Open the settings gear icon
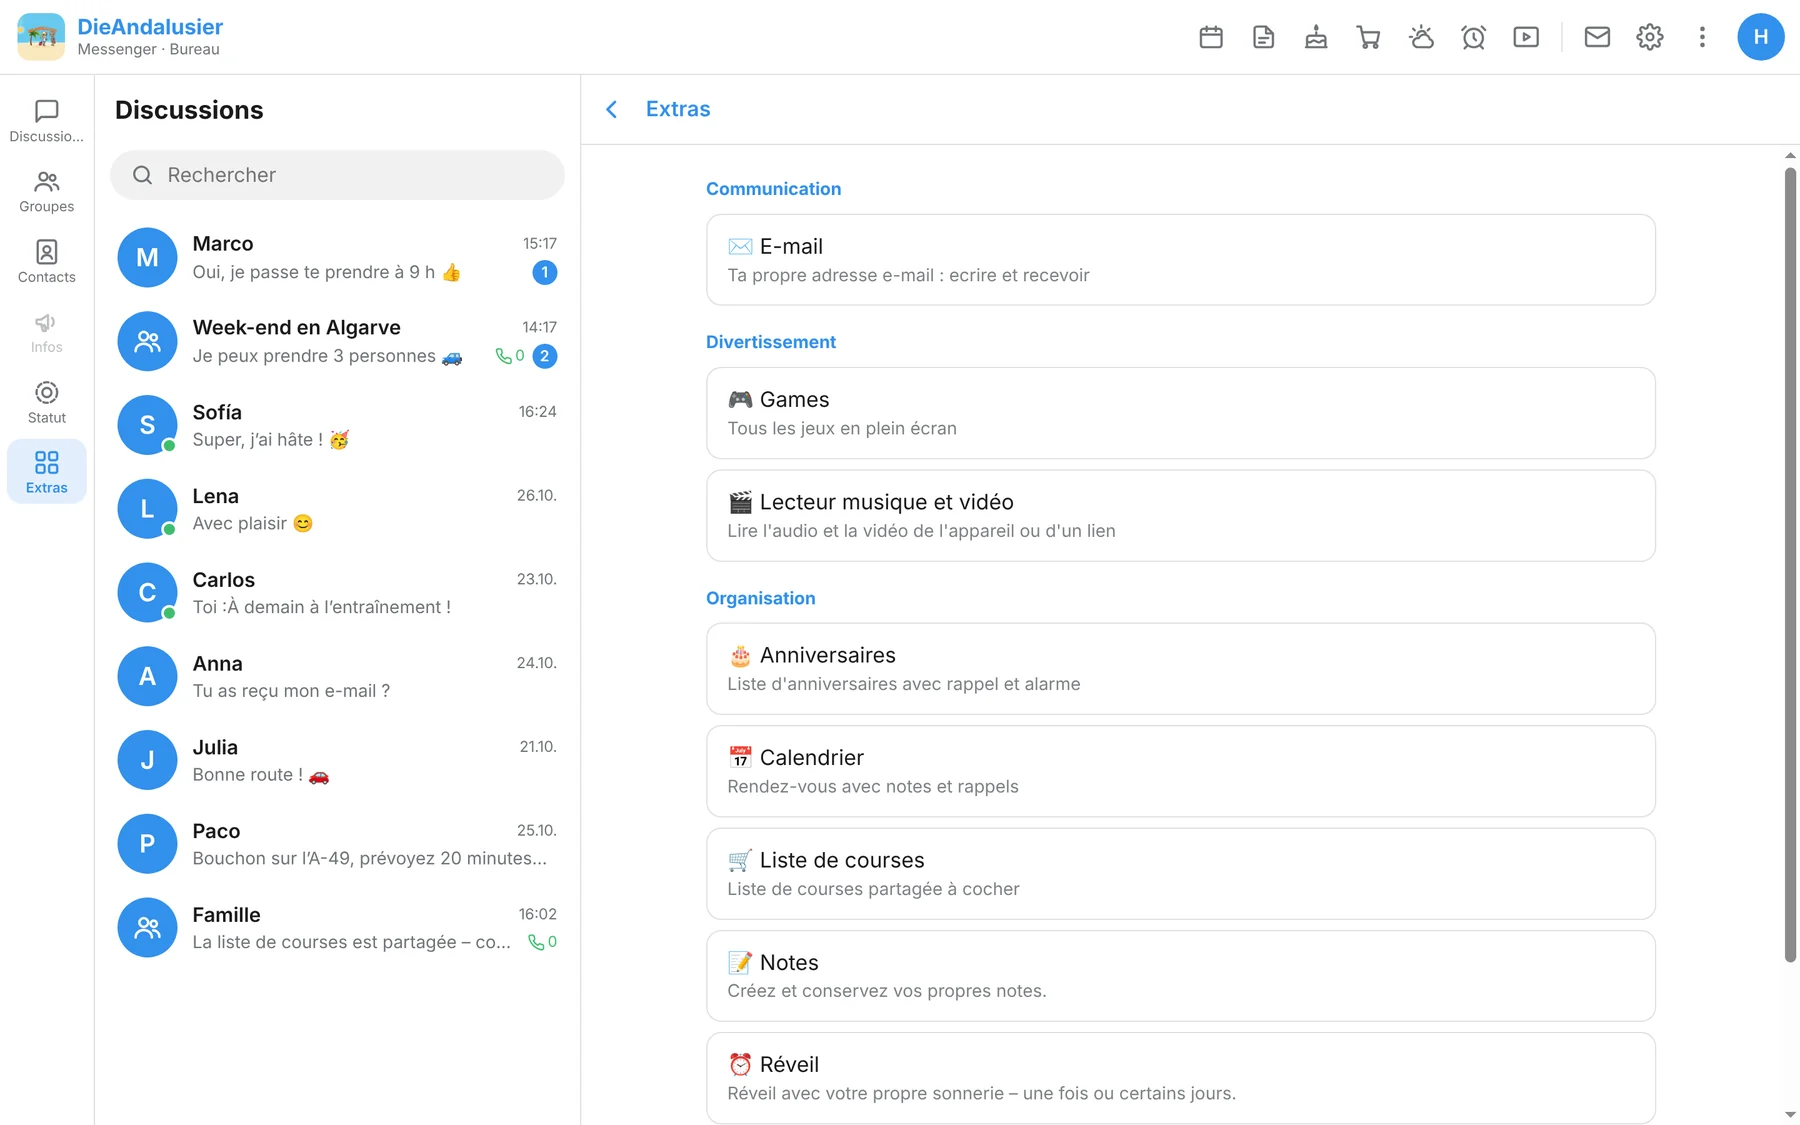The width and height of the screenshot is (1800, 1125). pos(1650,37)
